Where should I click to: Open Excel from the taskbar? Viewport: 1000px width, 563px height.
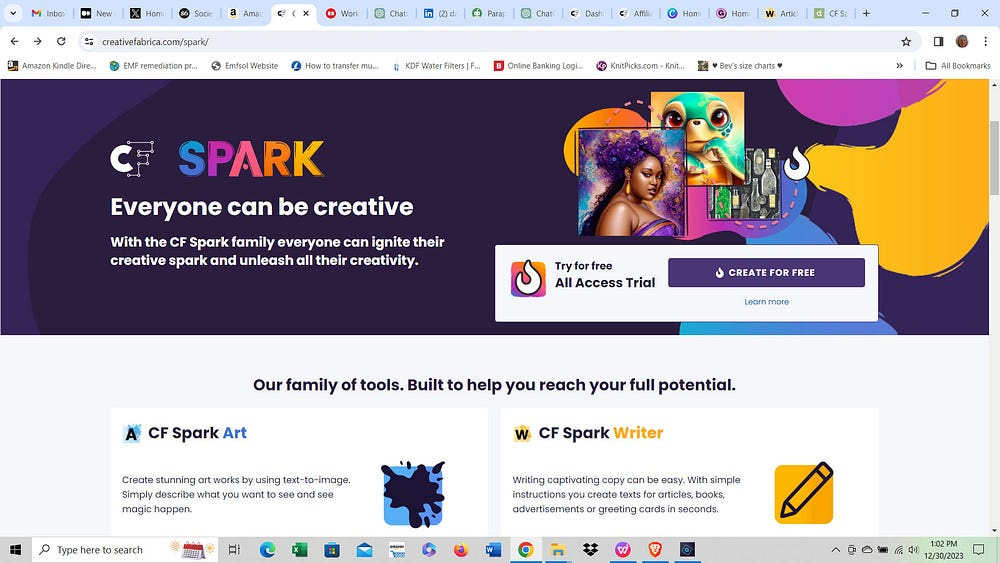tap(300, 550)
